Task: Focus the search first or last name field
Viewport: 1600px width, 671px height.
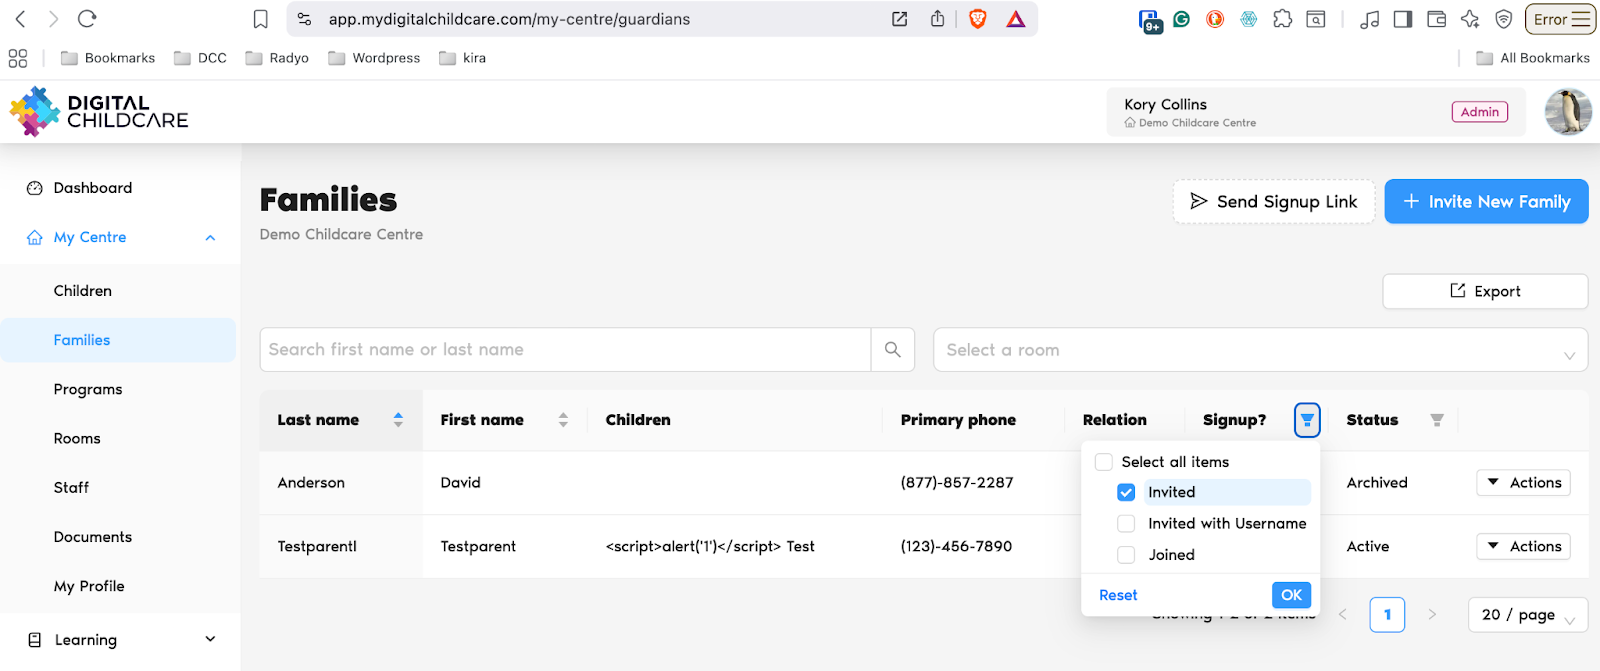Action: pos(565,349)
